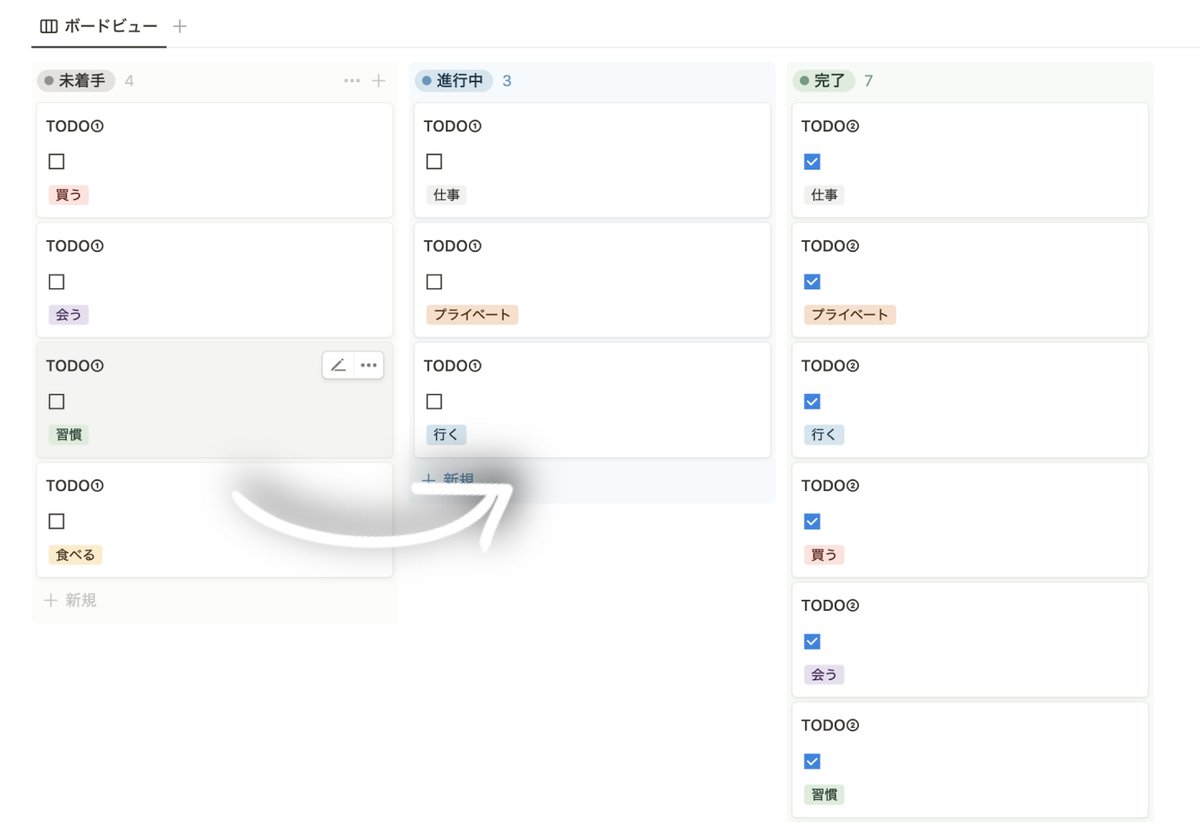1200x822 pixels.
Task: Open the TODO① title on the 未着手 習慣 card
Action: [75, 366]
